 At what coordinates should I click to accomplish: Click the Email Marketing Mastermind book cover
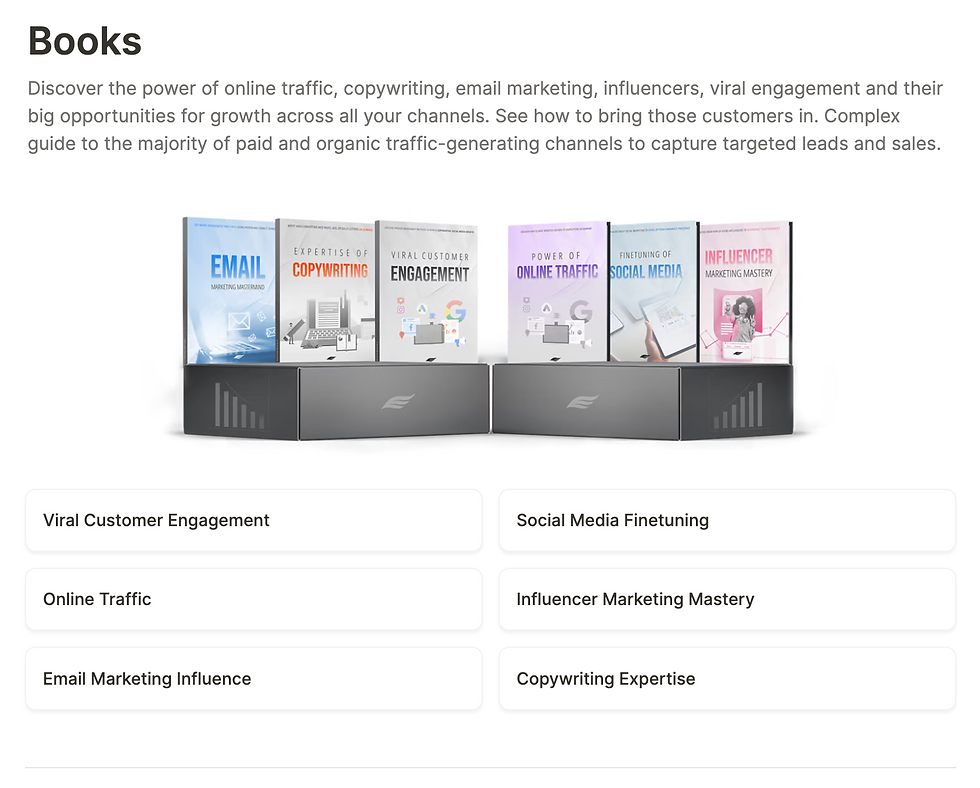coord(230,291)
